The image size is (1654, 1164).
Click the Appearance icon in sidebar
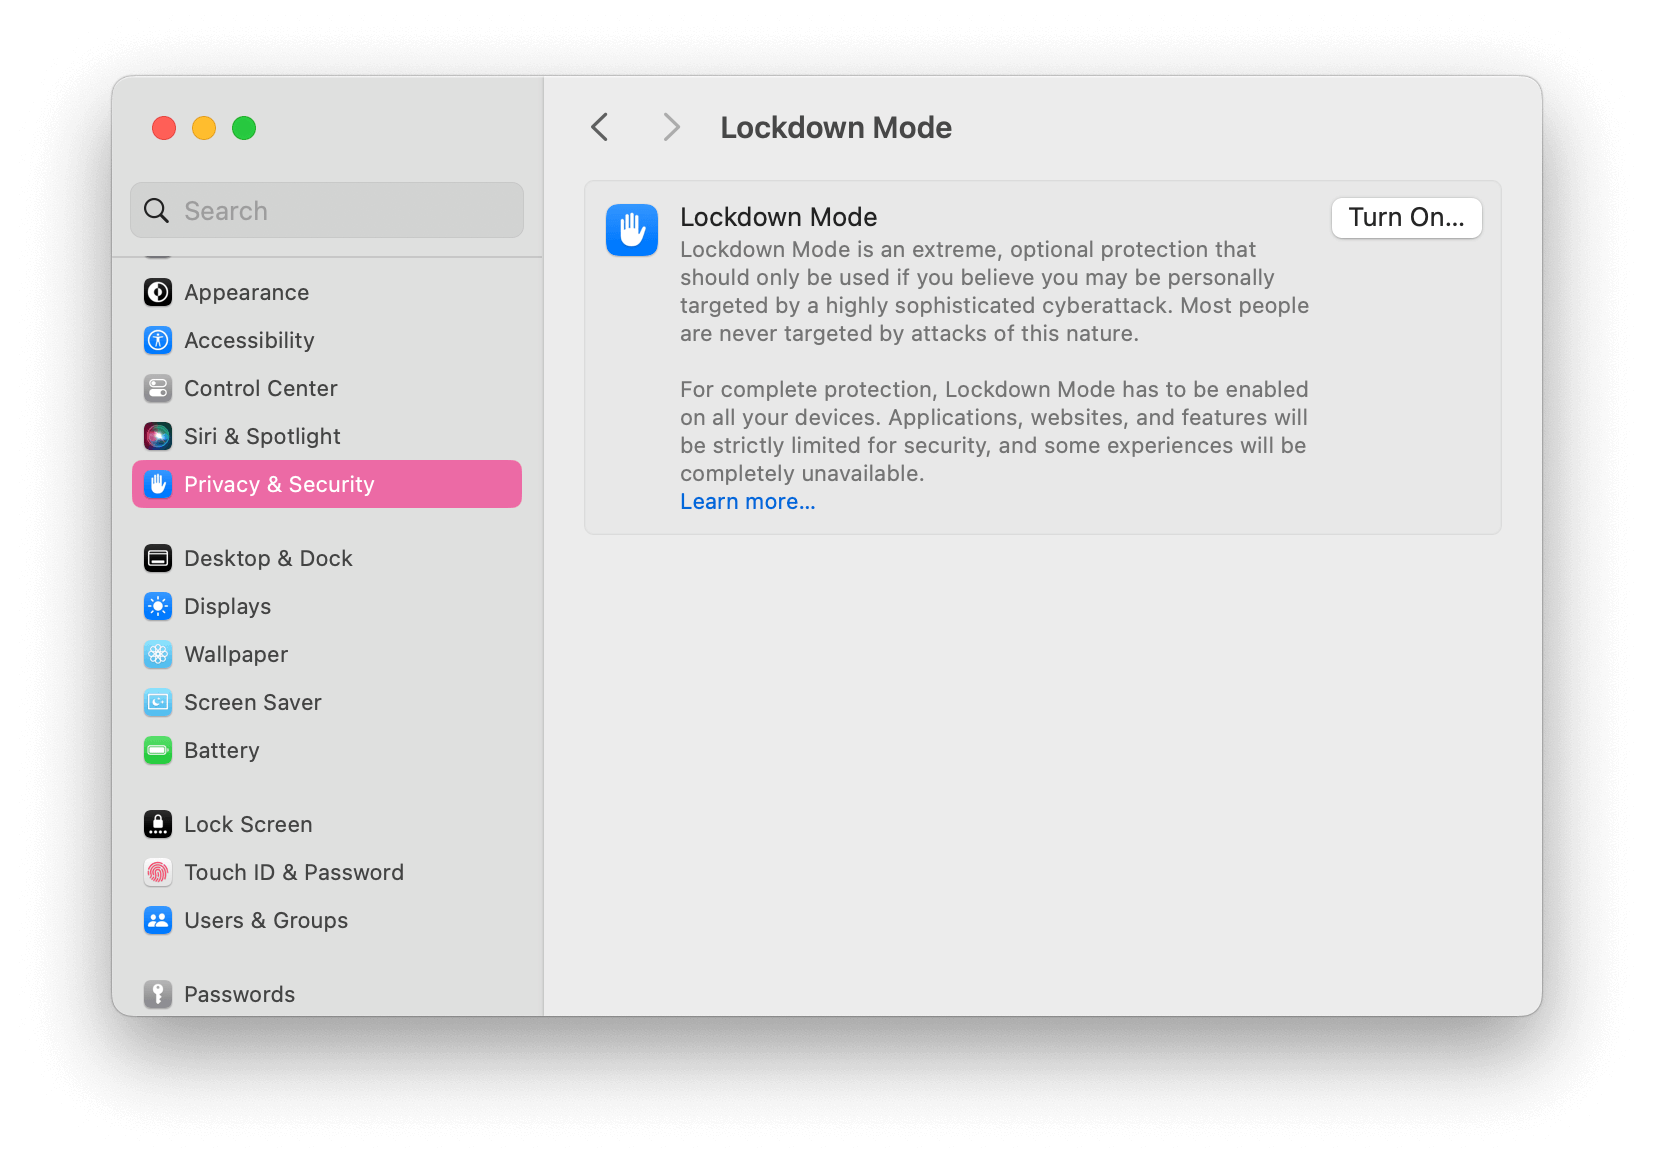click(x=158, y=292)
